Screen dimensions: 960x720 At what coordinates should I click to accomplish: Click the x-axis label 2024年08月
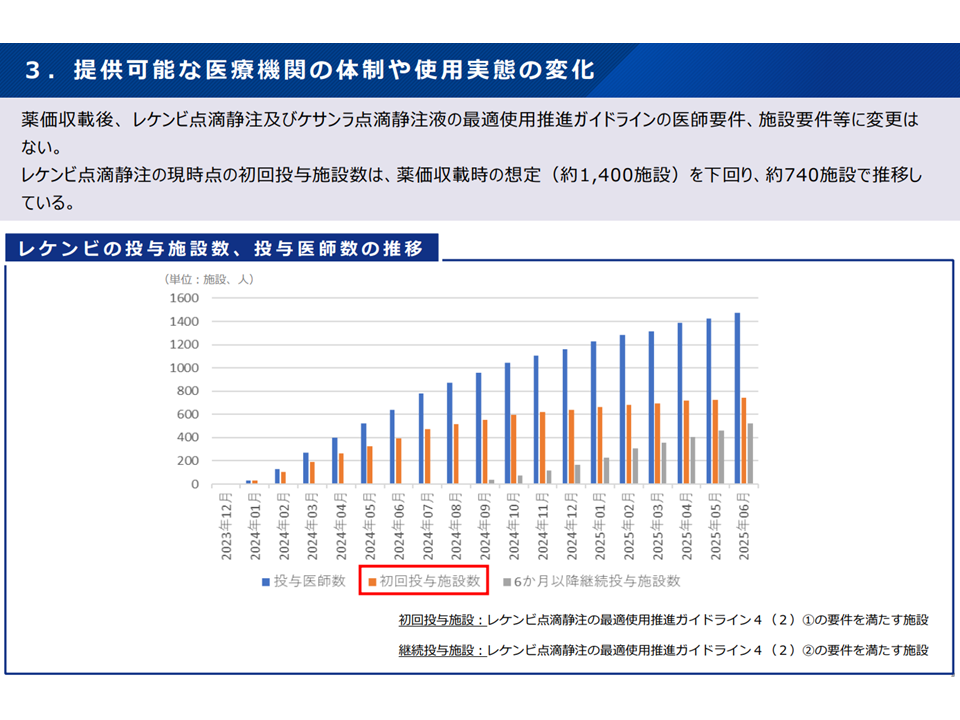tap(457, 527)
